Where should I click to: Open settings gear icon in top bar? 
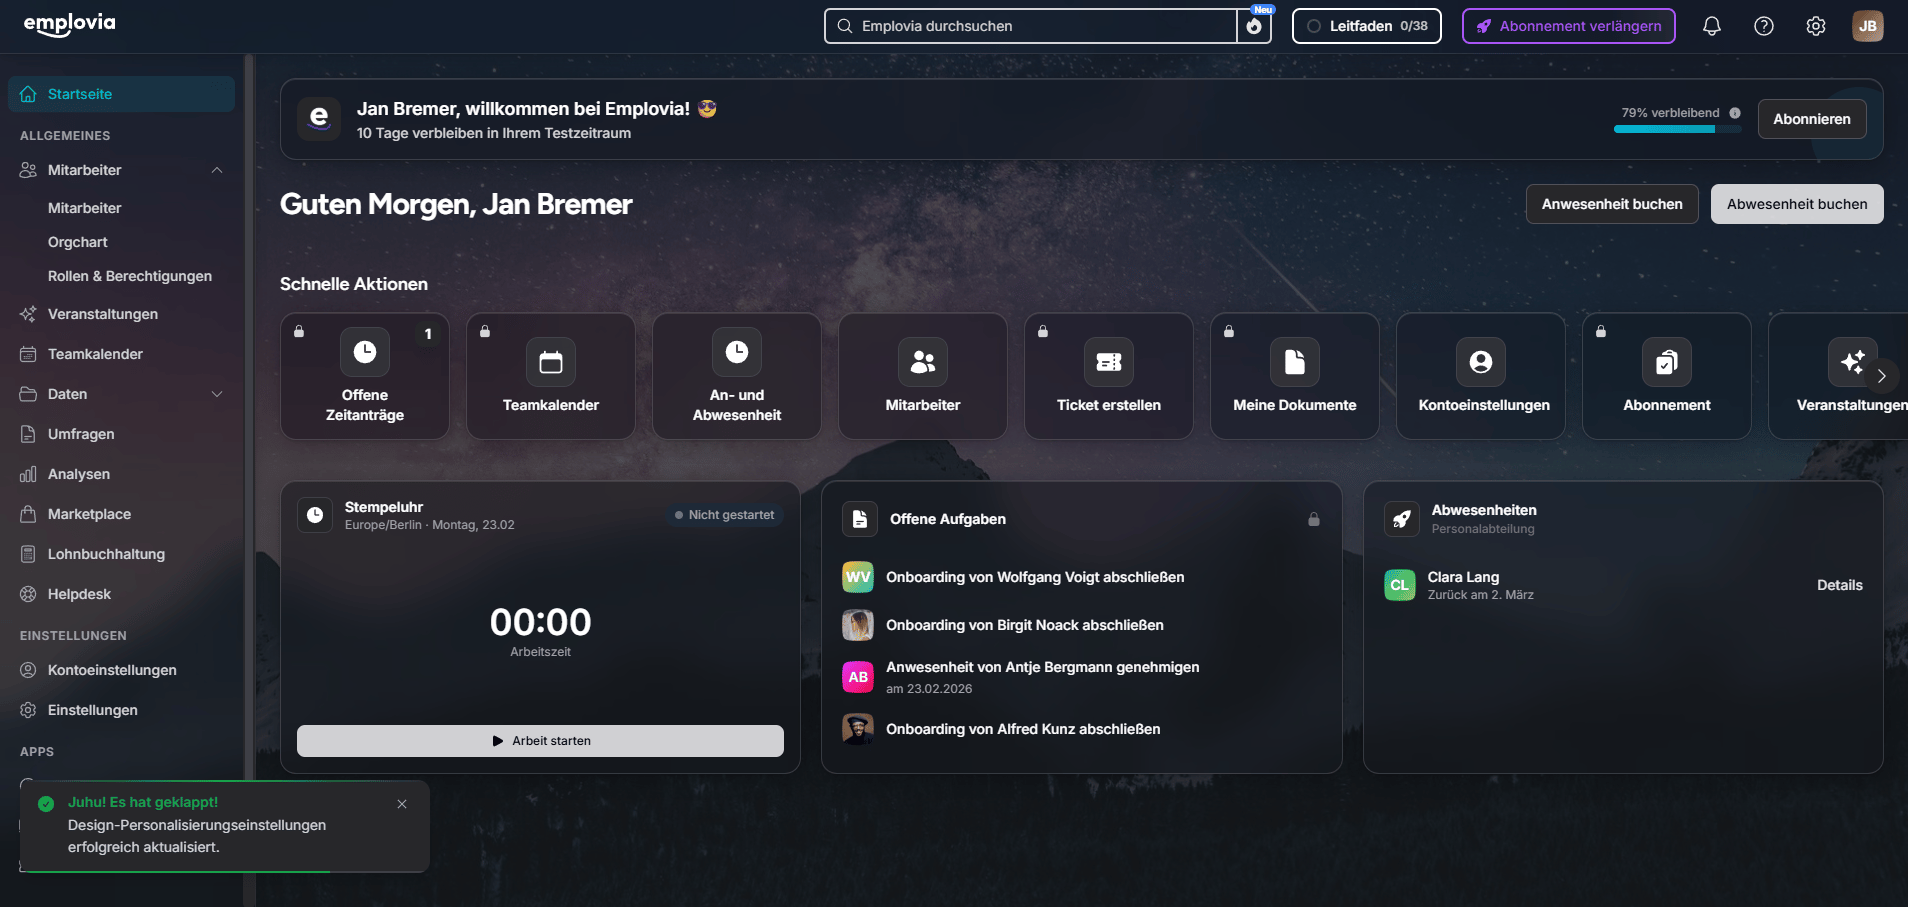(x=1816, y=26)
